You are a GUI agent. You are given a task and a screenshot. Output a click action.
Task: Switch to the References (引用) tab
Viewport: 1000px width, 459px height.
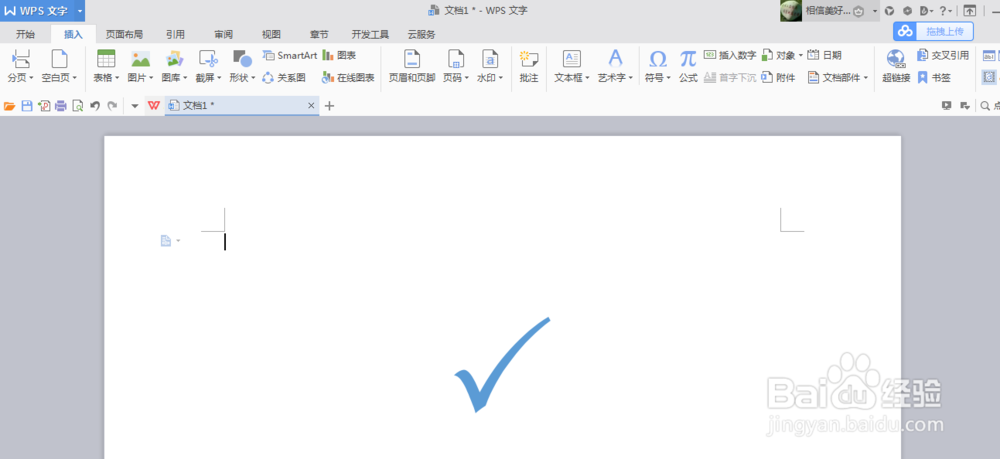175,34
